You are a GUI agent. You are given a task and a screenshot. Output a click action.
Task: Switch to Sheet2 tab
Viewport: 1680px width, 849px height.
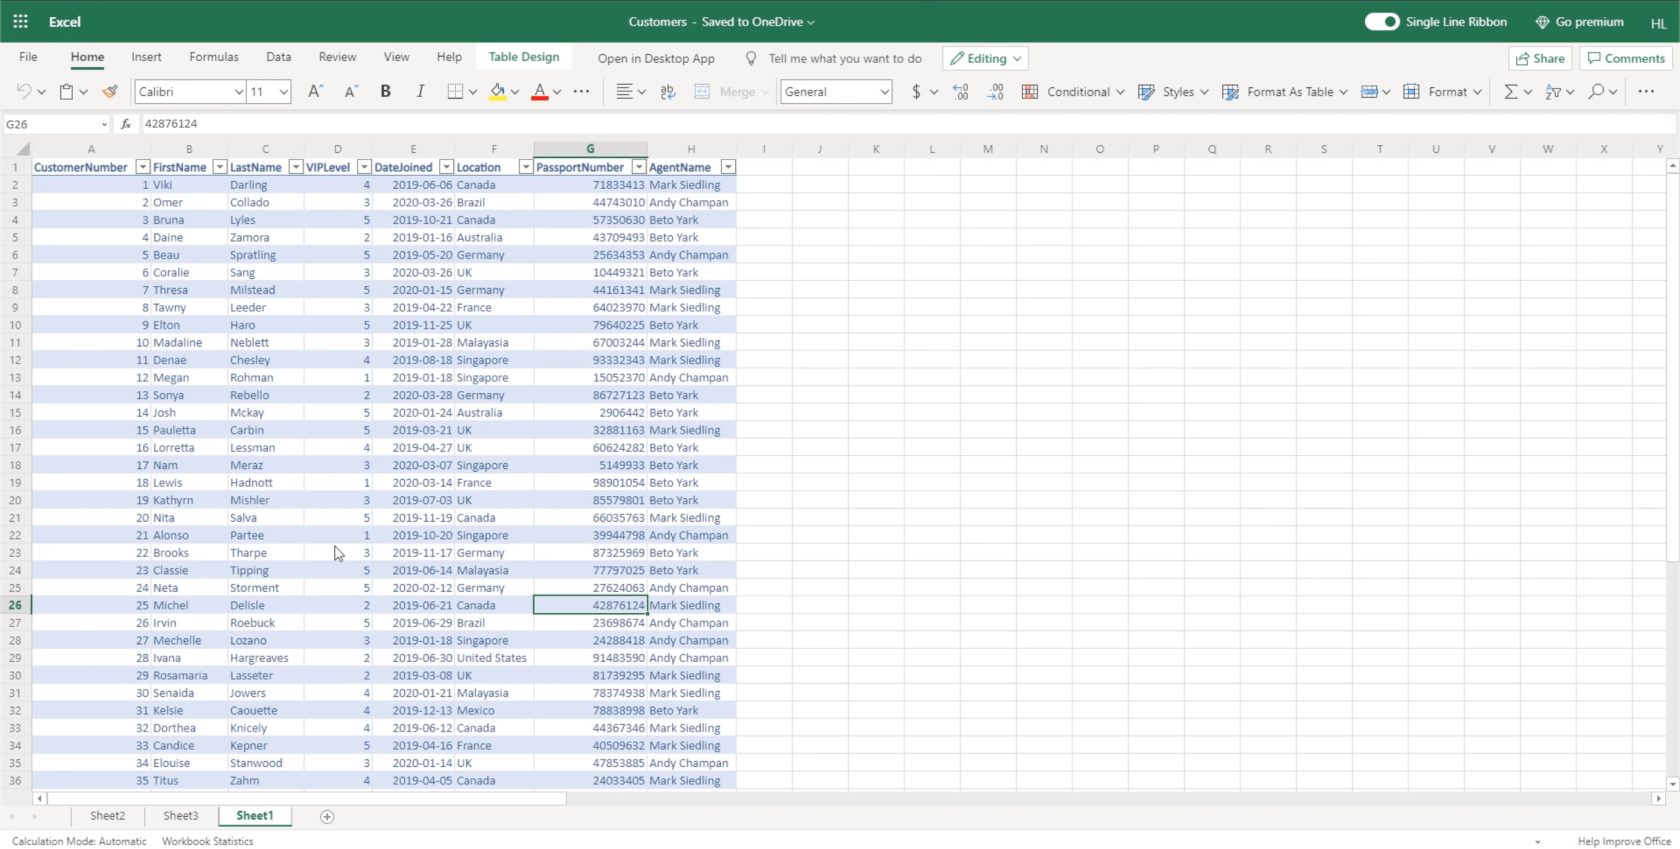coord(107,816)
